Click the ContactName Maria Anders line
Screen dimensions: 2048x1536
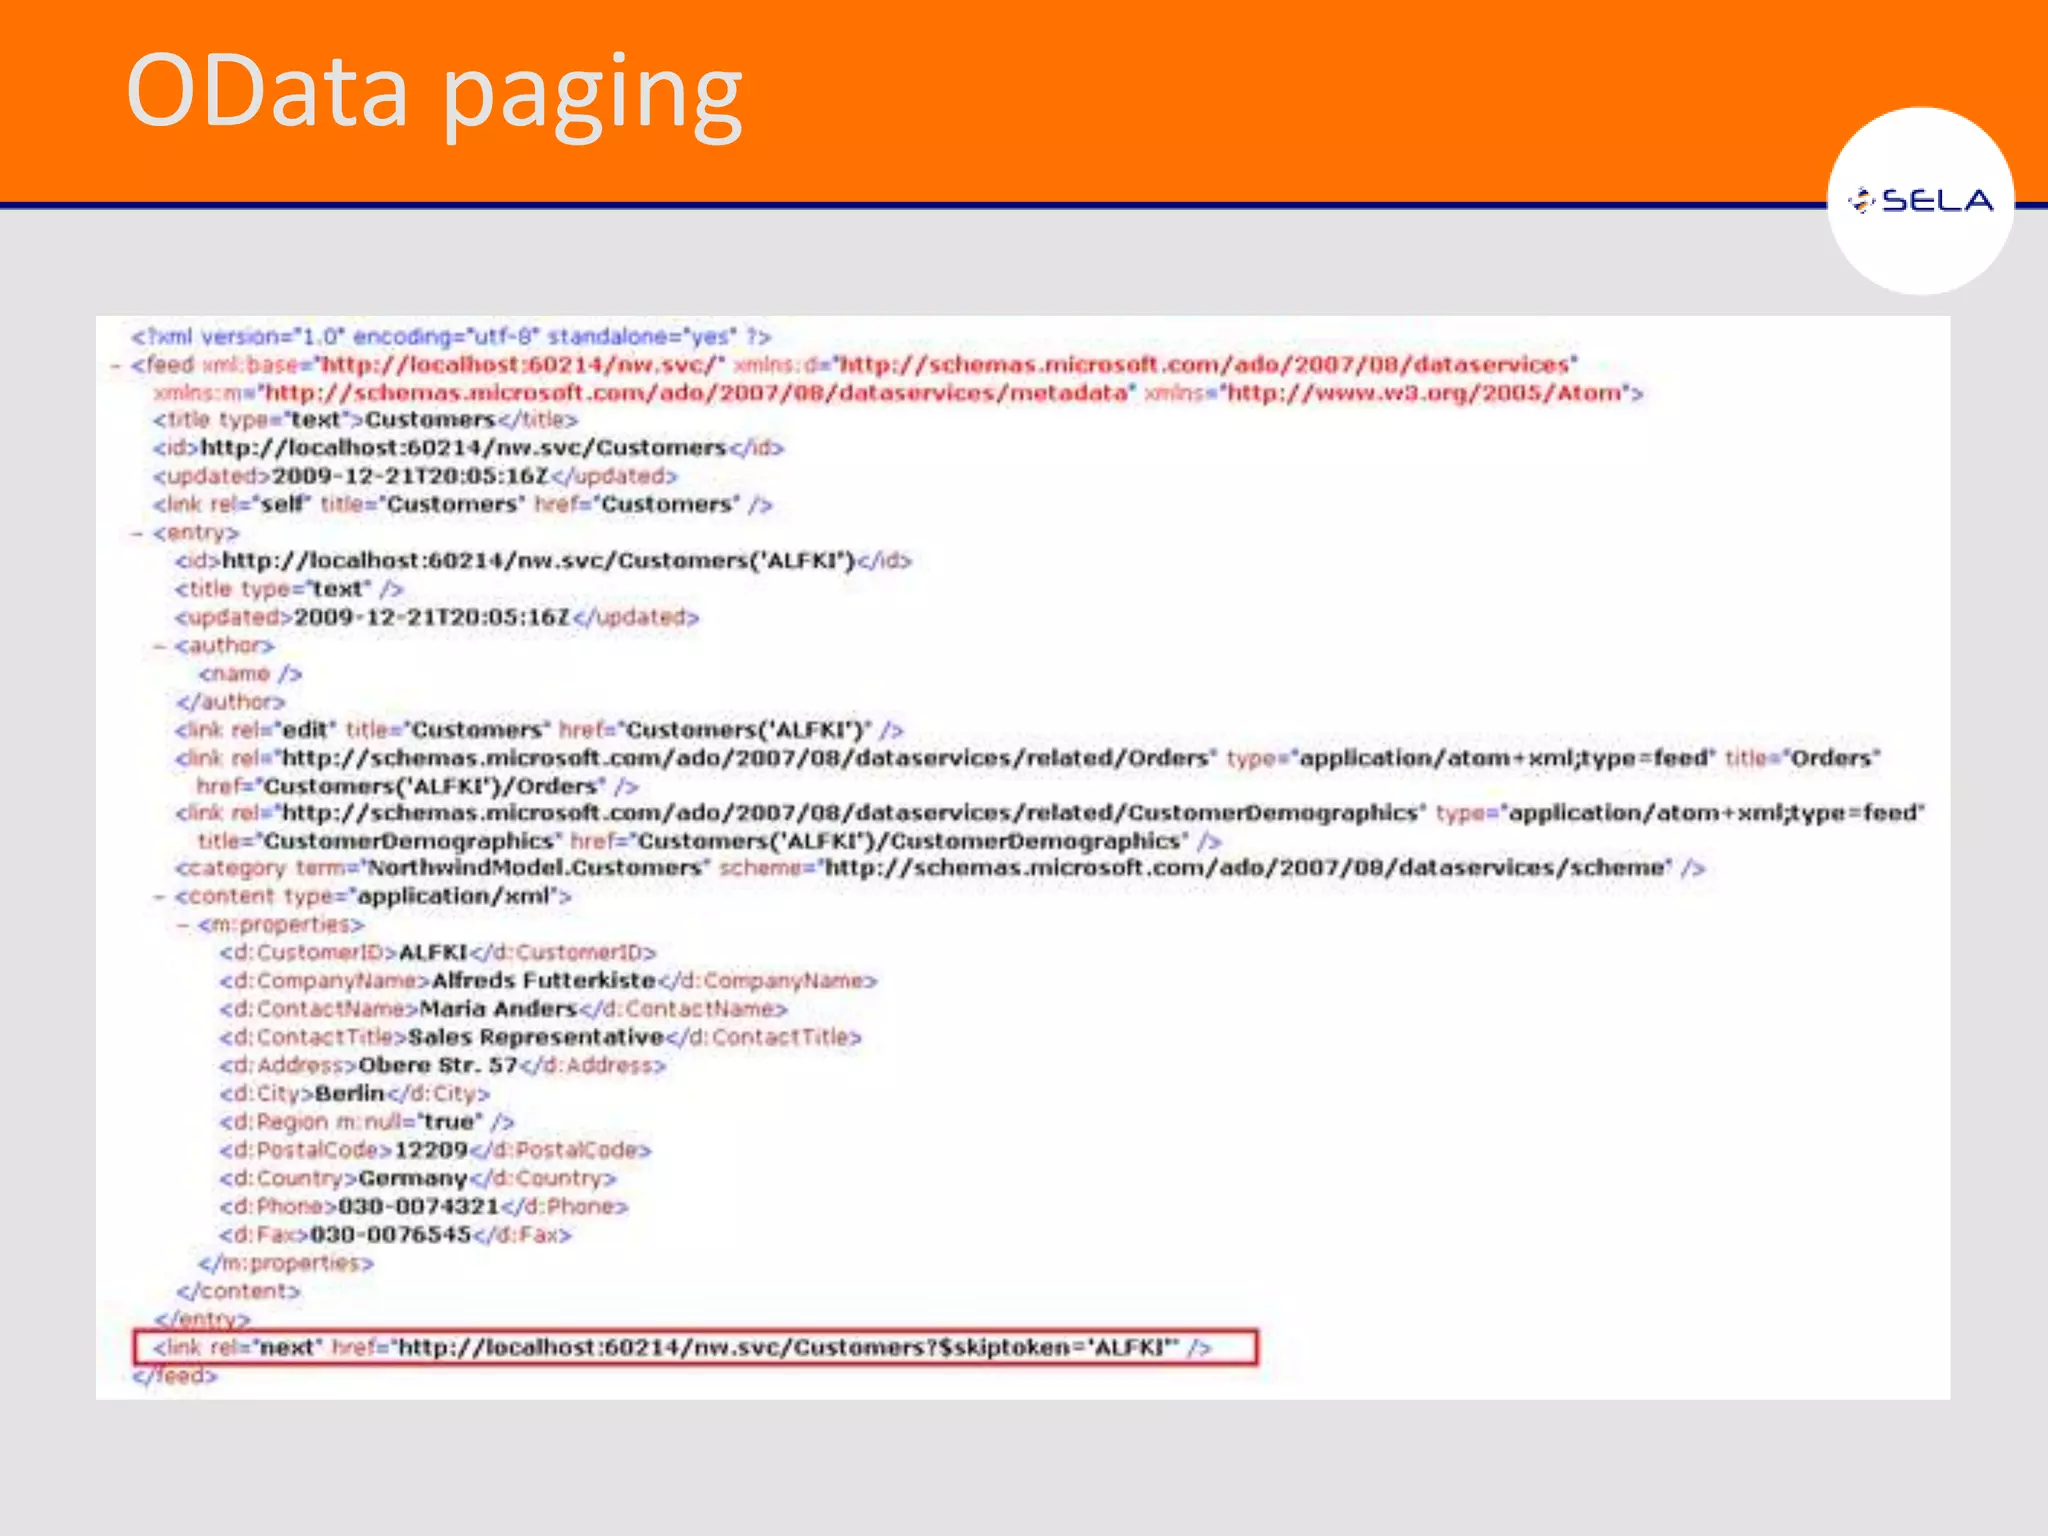pyautogui.click(x=503, y=1009)
